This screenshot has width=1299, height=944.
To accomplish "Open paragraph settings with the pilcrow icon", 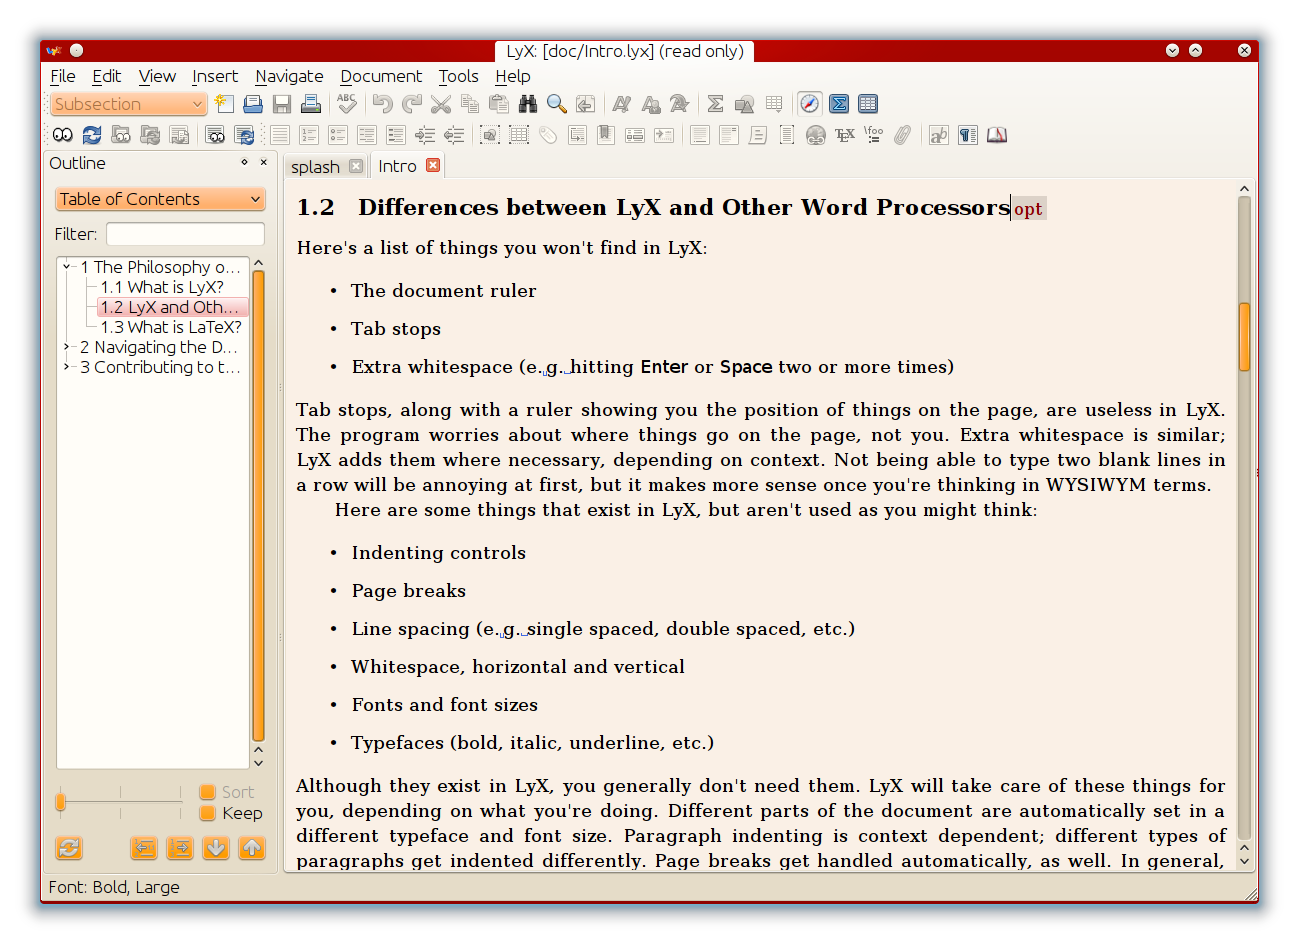I will 968,135.
